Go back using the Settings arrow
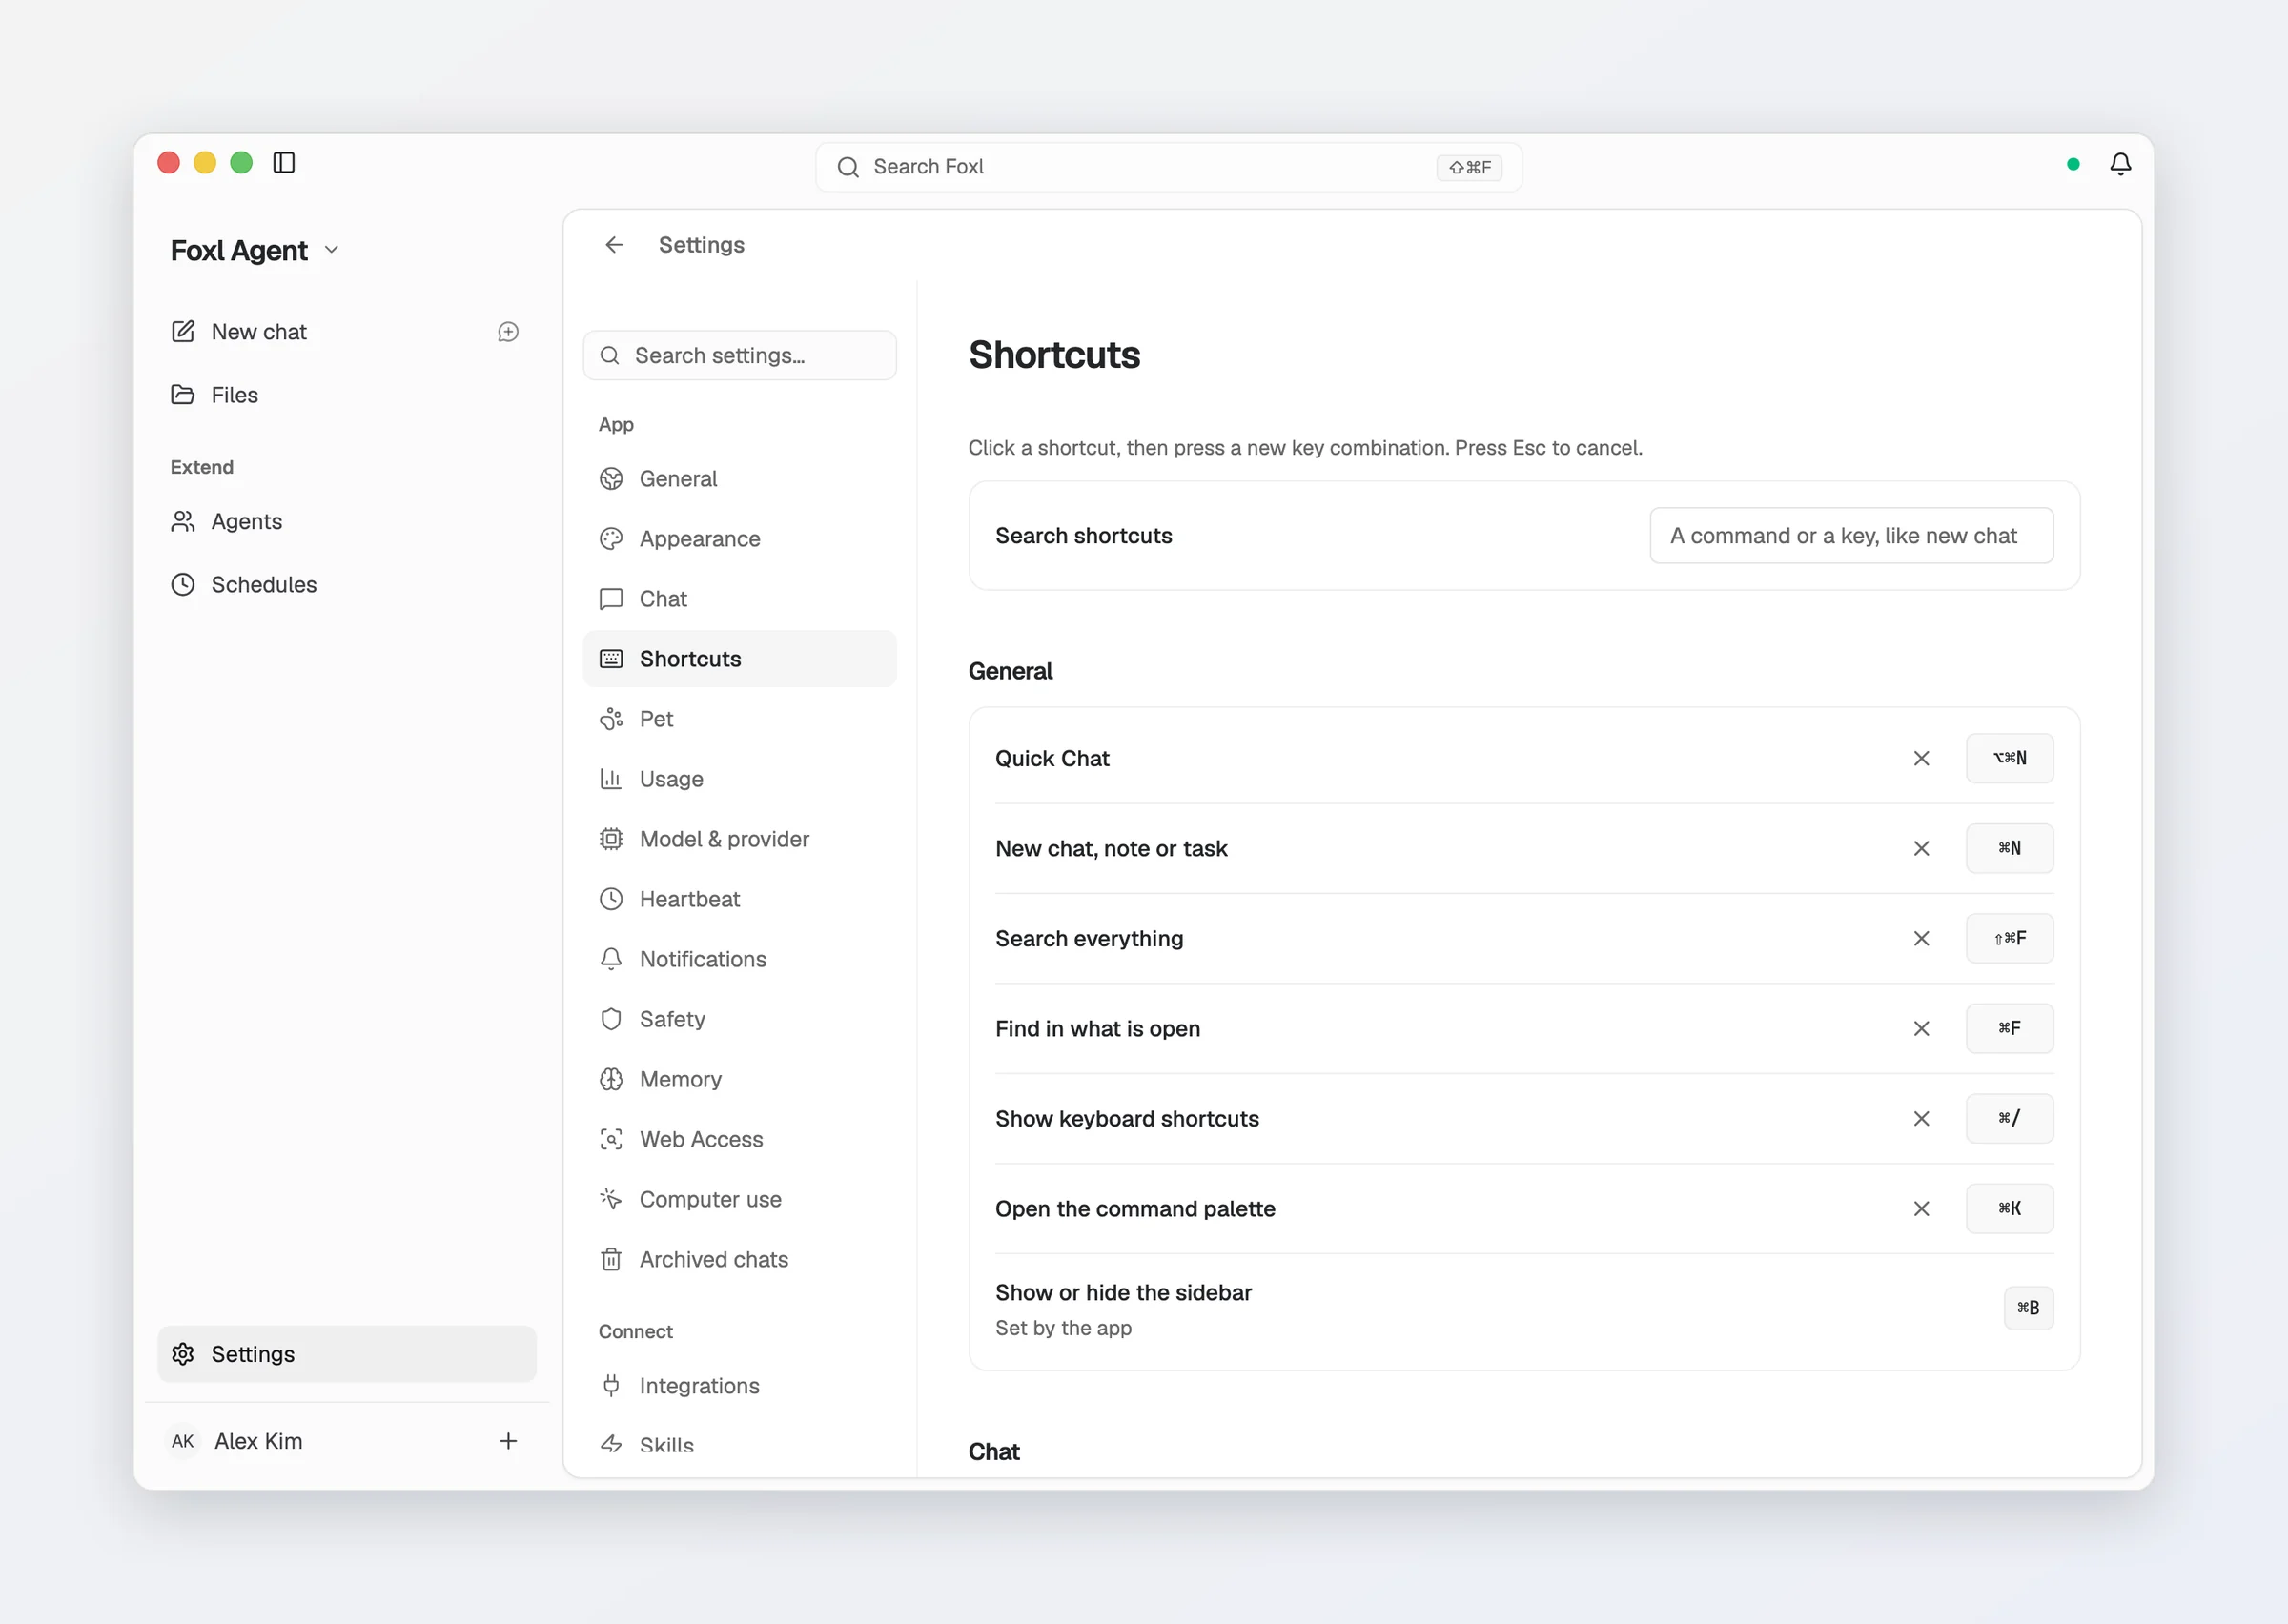The height and width of the screenshot is (1624, 2288). click(614, 245)
